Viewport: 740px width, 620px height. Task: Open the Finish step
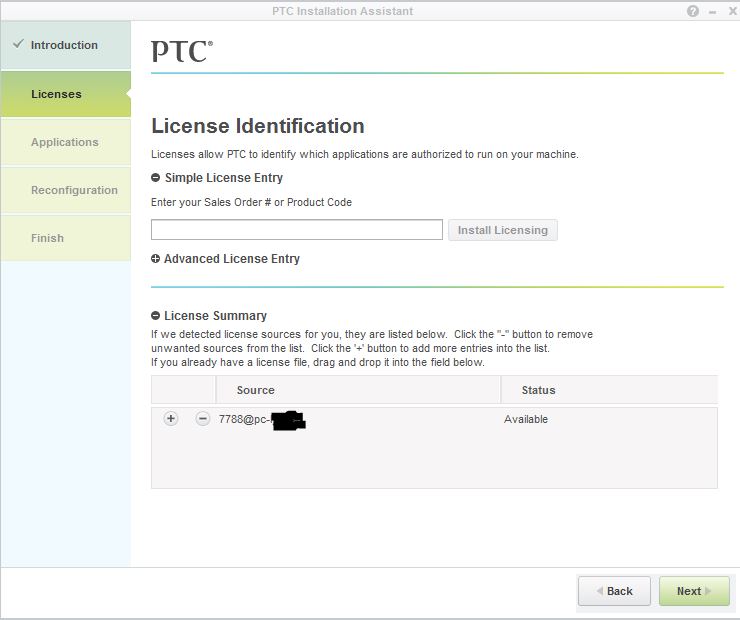[66, 238]
